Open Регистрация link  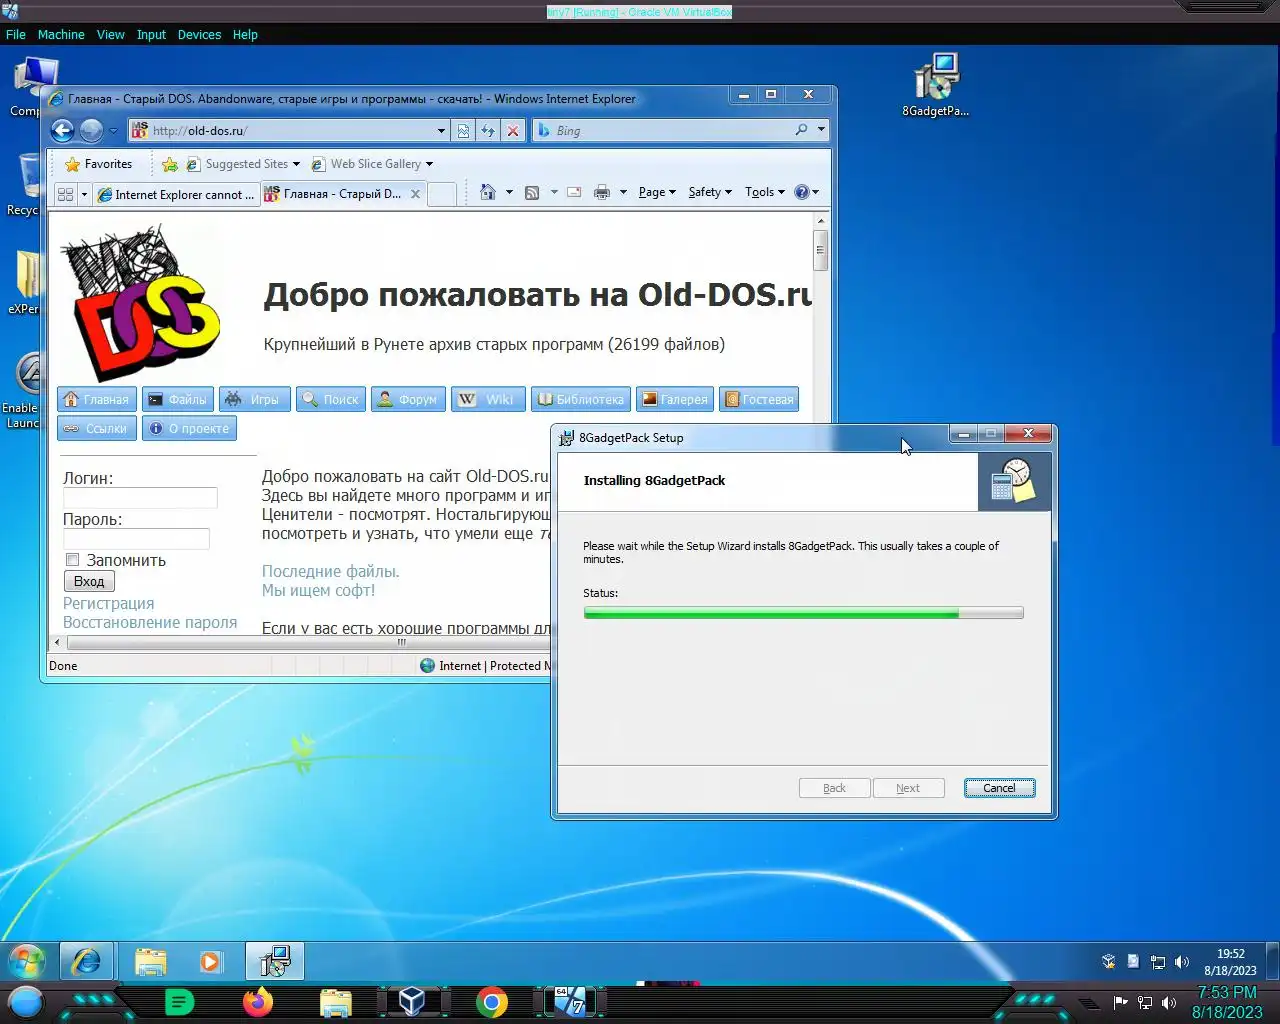[x=108, y=603]
